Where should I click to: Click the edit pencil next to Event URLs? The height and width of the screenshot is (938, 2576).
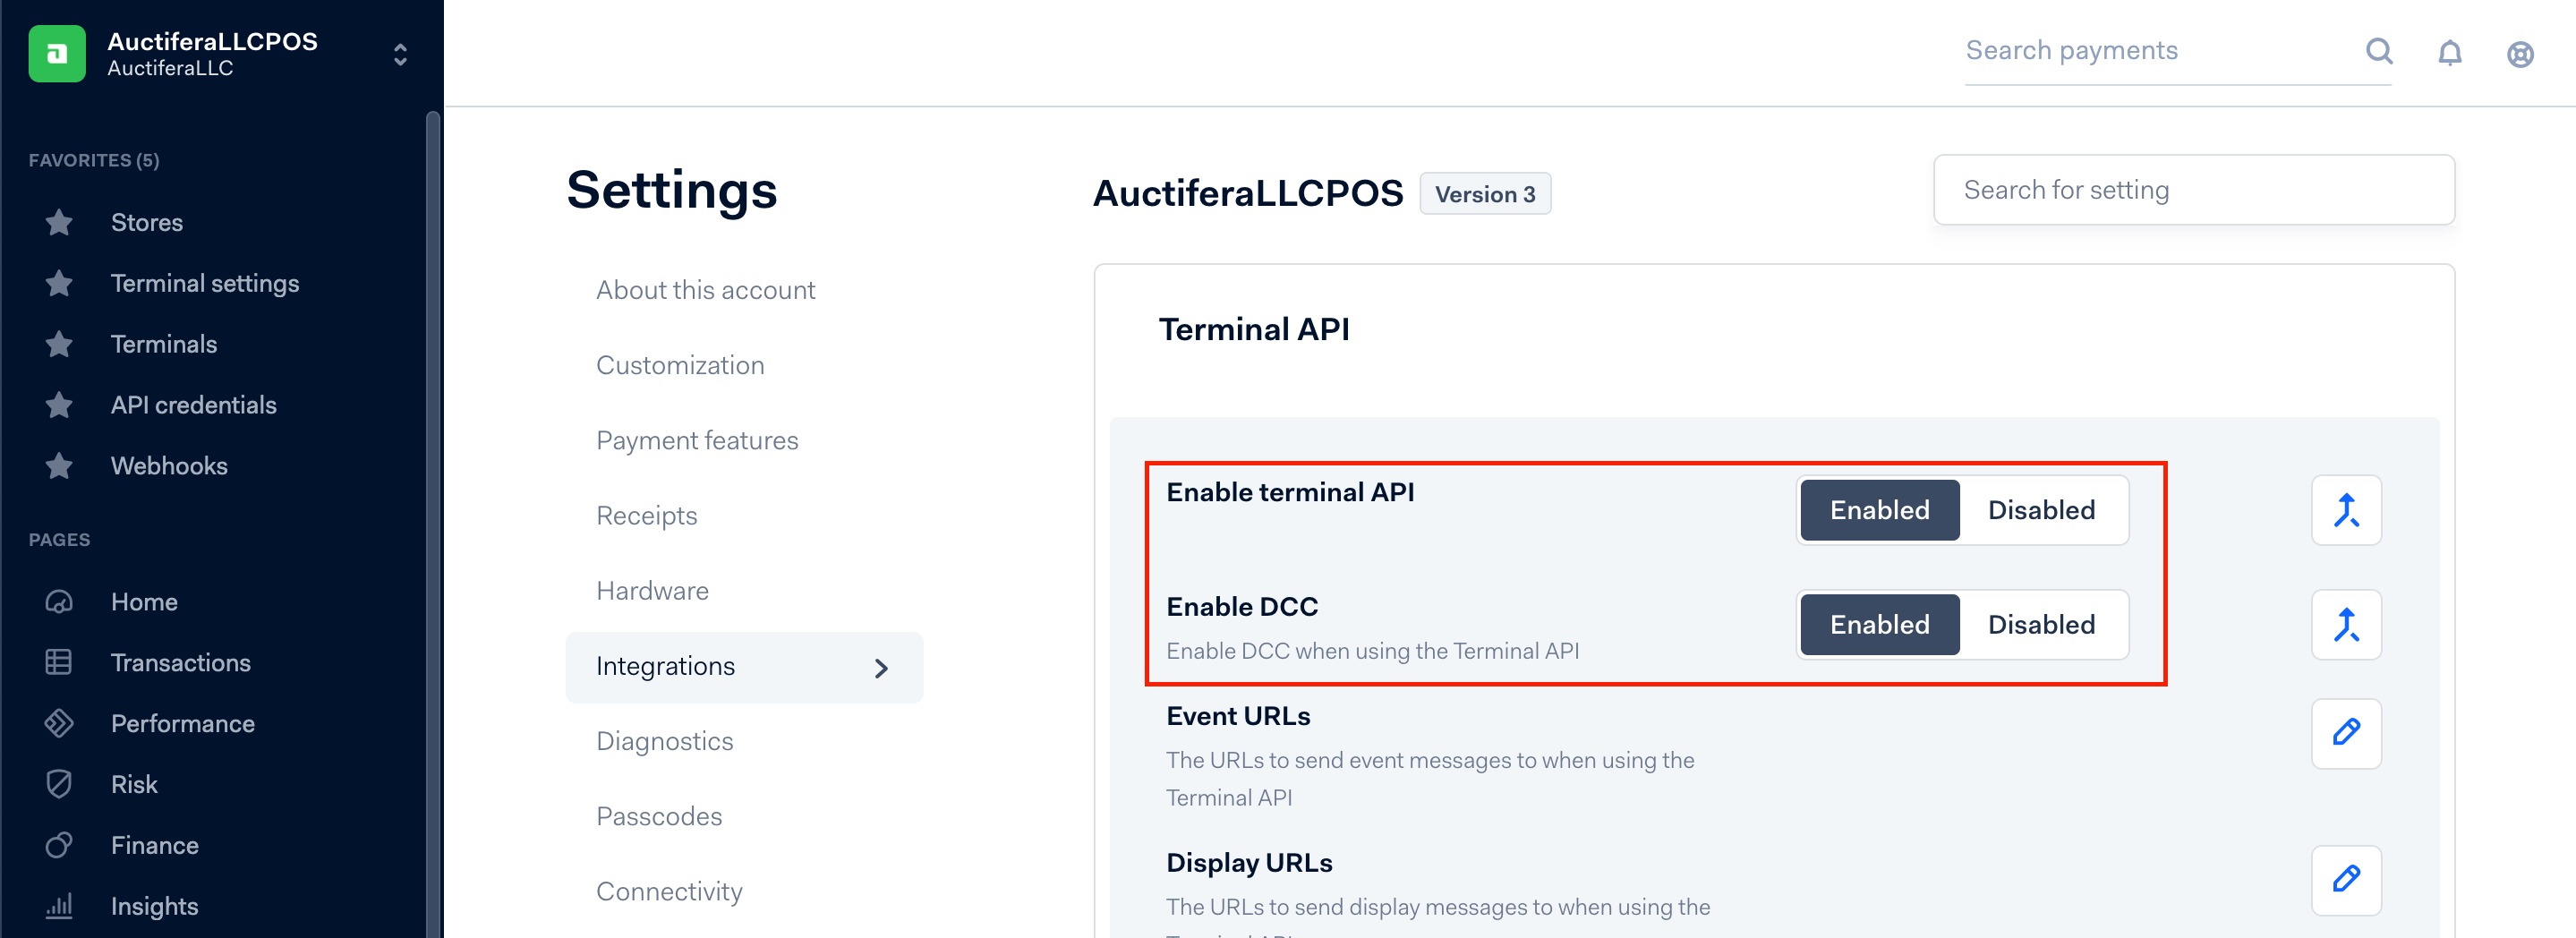click(2345, 734)
